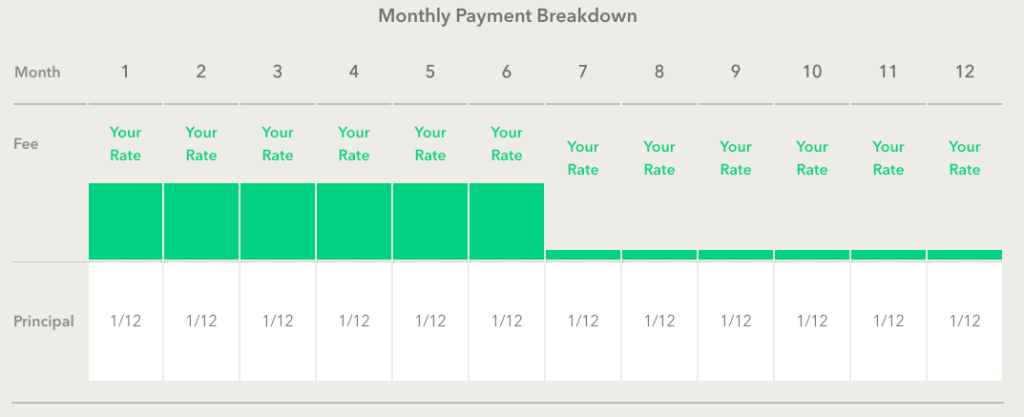
Task: Click the Month 1 column header
Action: tap(125, 72)
